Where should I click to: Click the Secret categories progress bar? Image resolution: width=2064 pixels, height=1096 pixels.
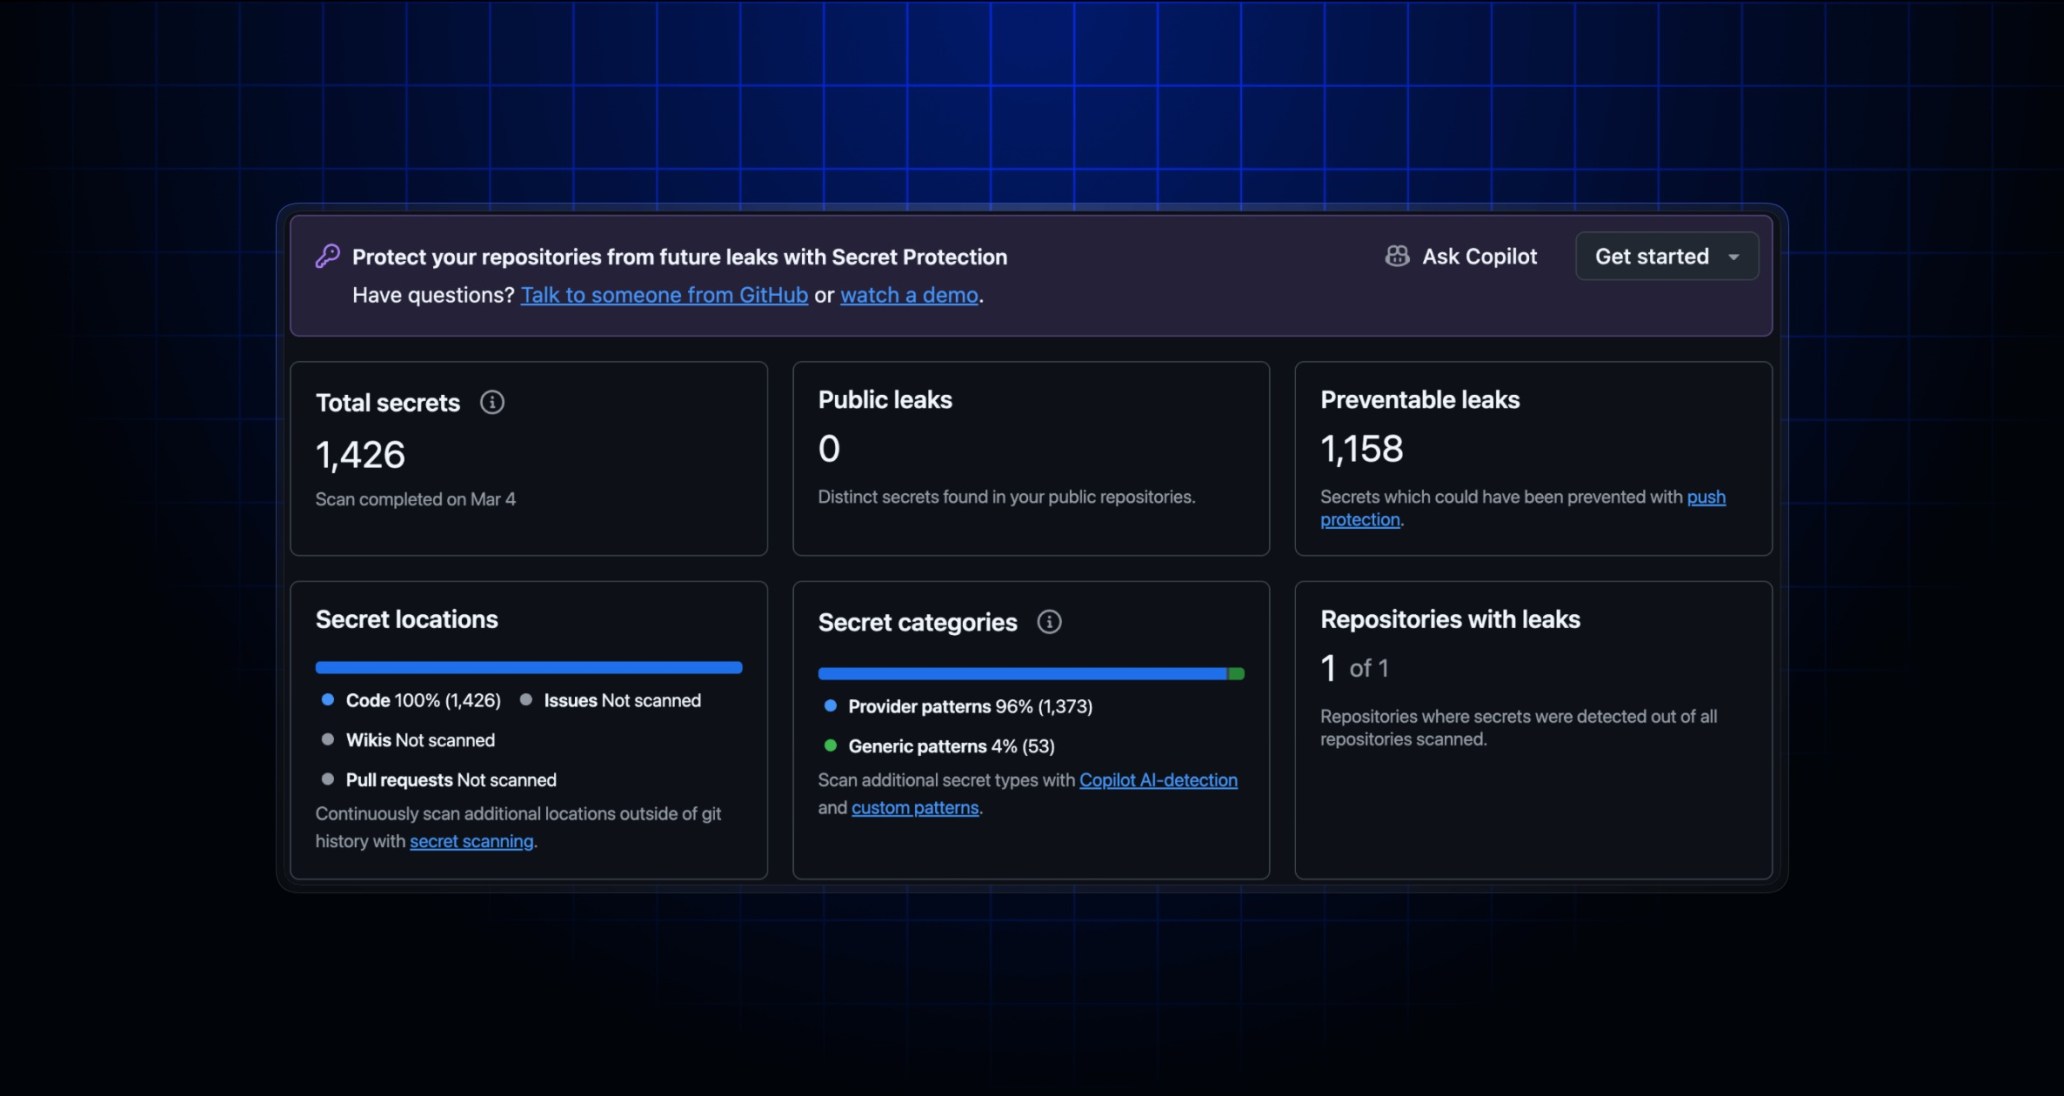click(1031, 673)
